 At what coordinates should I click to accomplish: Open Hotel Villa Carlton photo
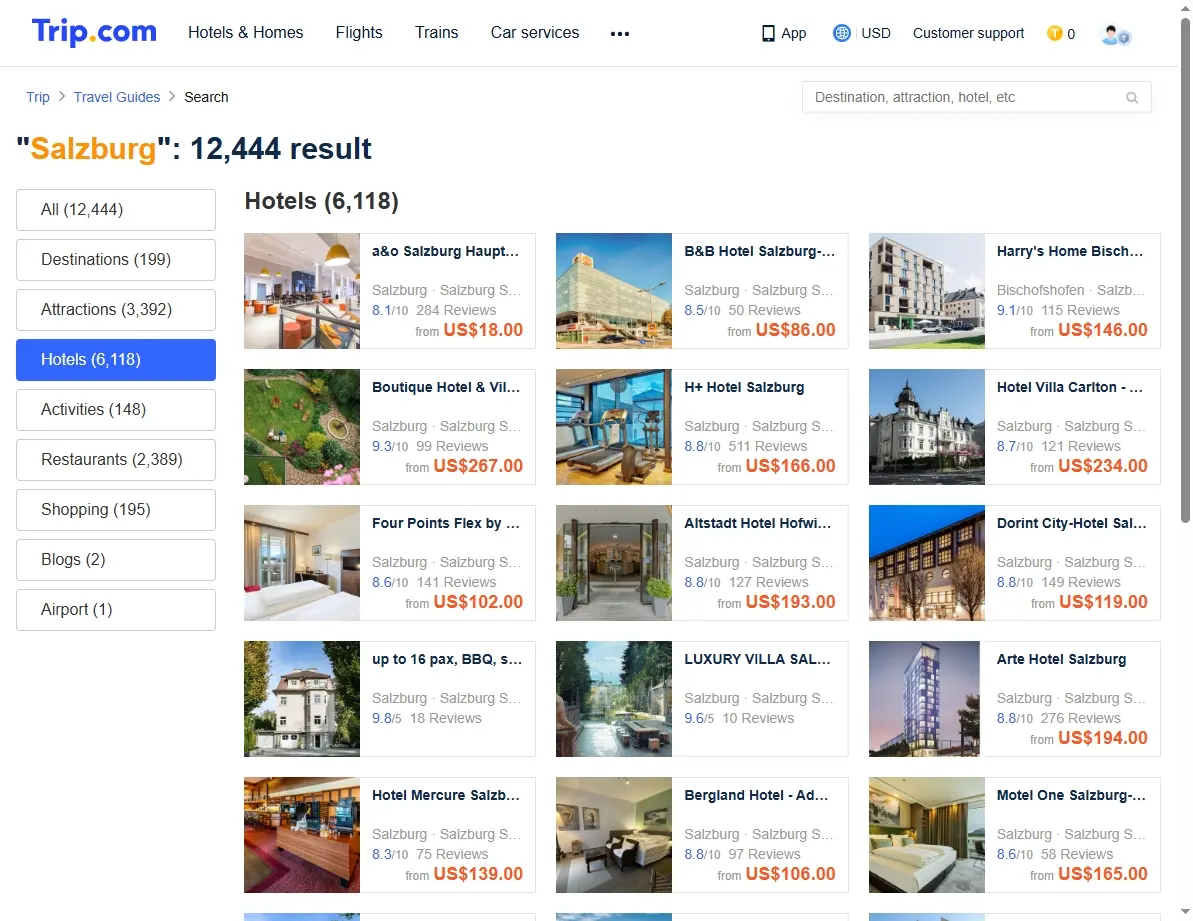pyautogui.click(x=927, y=427)
